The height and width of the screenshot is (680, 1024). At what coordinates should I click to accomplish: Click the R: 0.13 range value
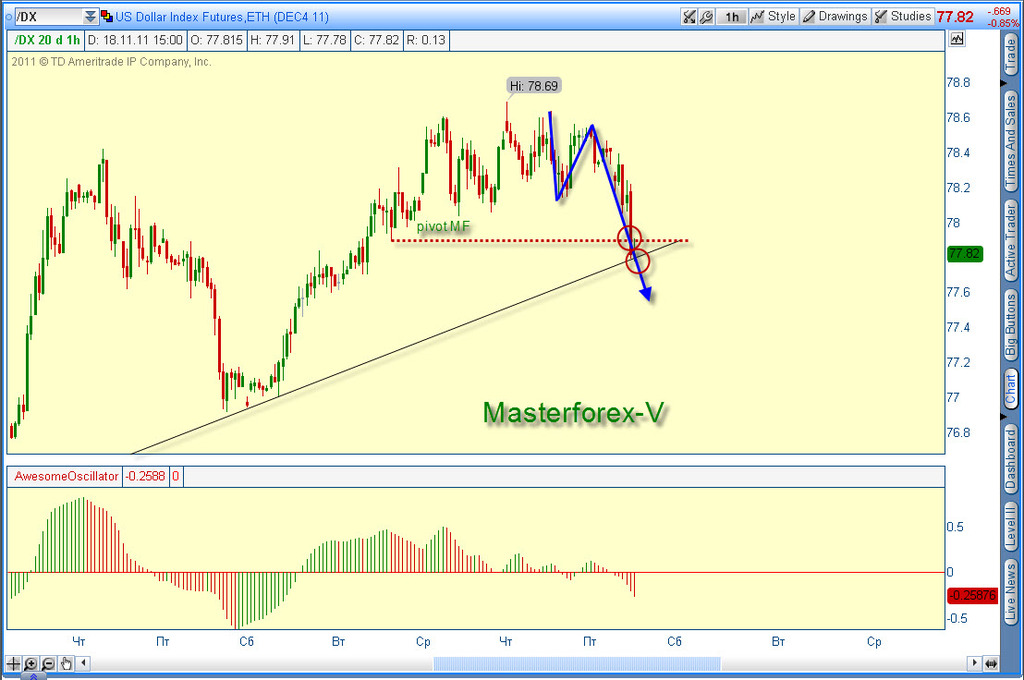(x=426, y=40)
